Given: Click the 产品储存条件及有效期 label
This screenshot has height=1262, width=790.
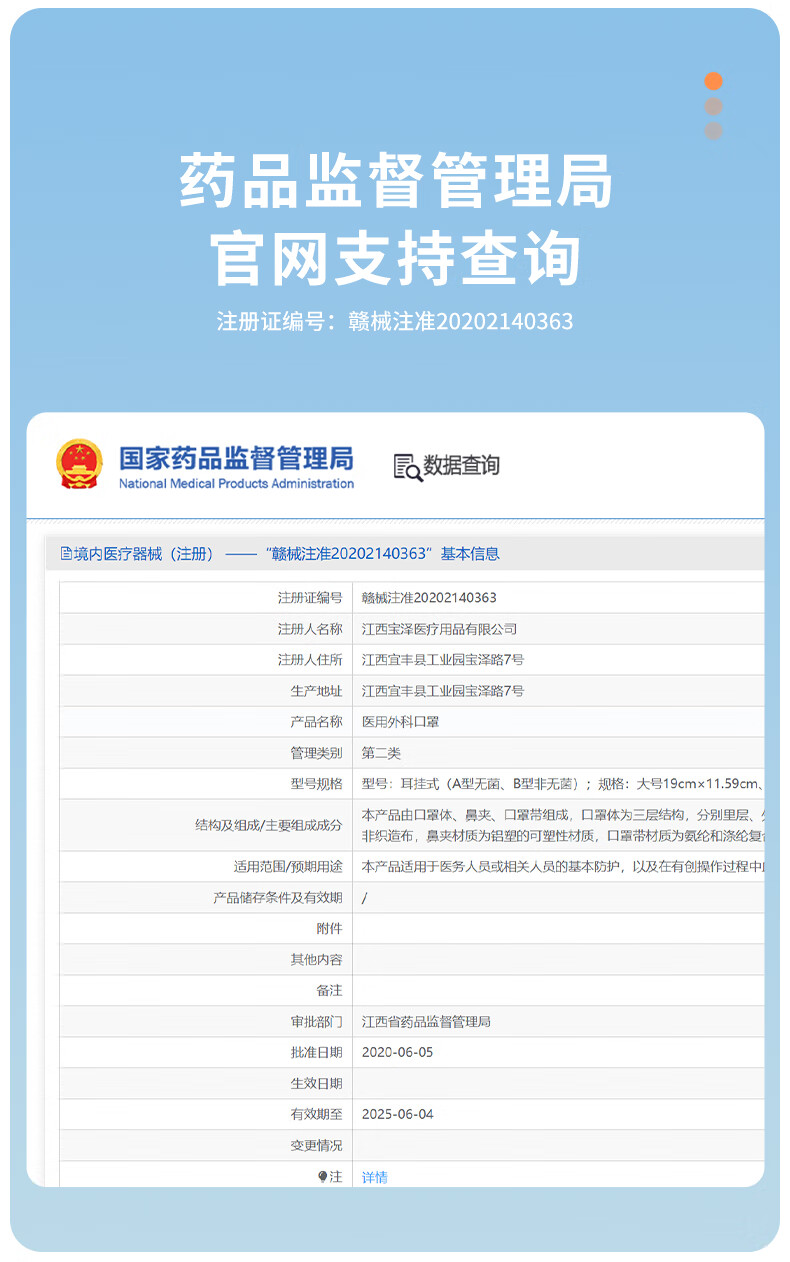Looking at the screenshot, I should (278, 898).
